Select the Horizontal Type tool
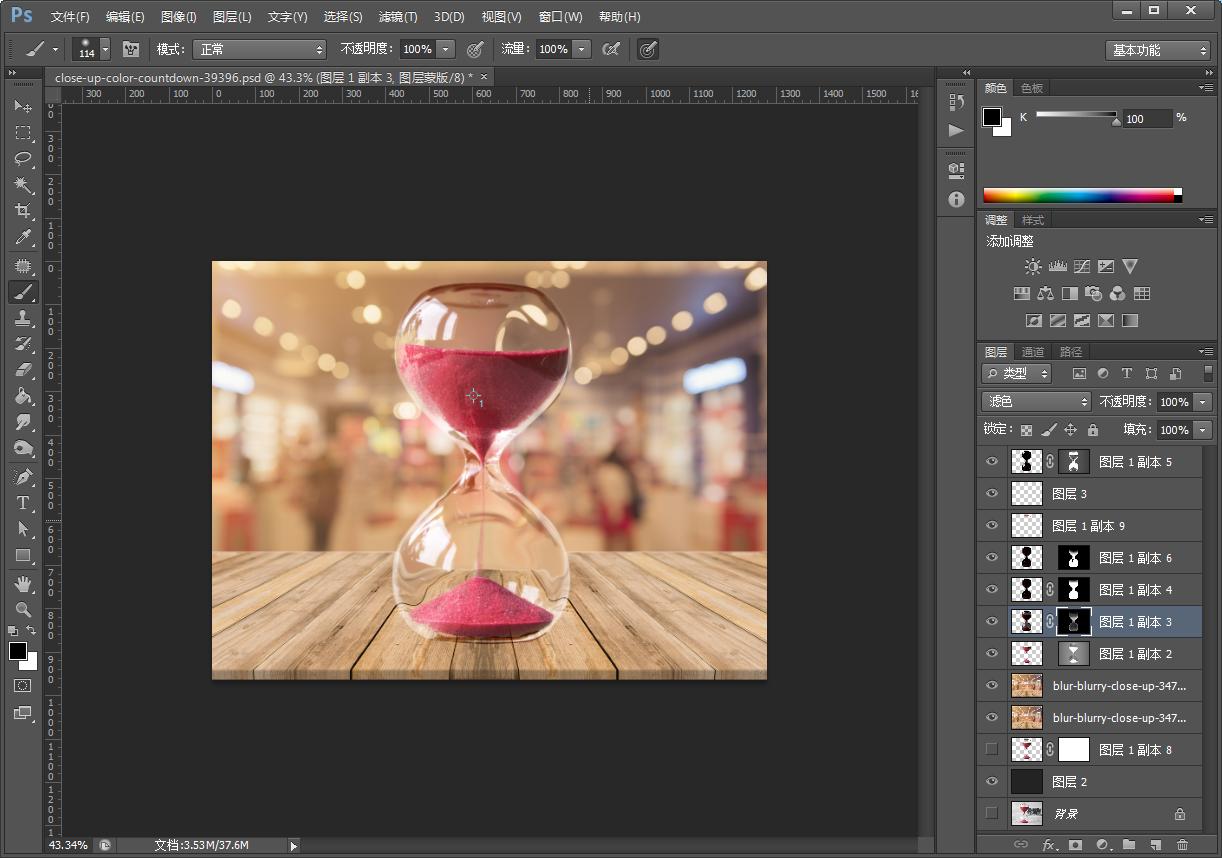 pos(22,503)
